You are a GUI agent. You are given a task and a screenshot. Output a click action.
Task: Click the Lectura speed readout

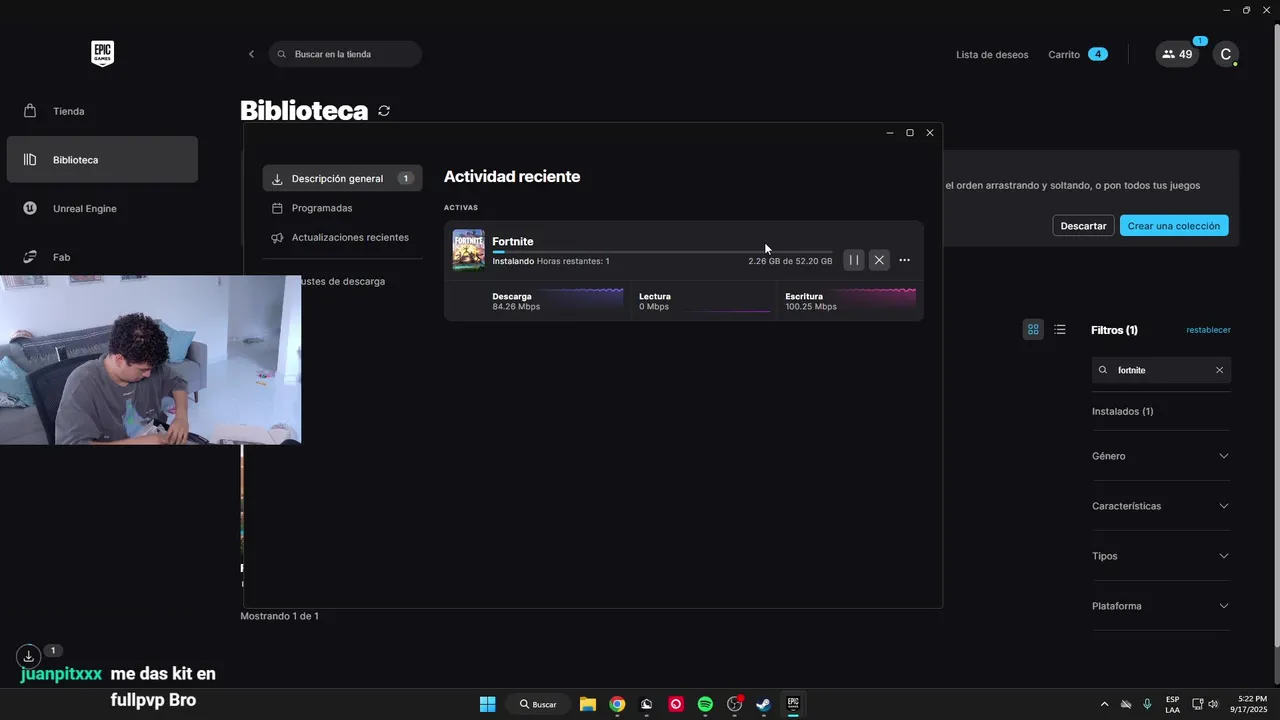click(654, 302)
